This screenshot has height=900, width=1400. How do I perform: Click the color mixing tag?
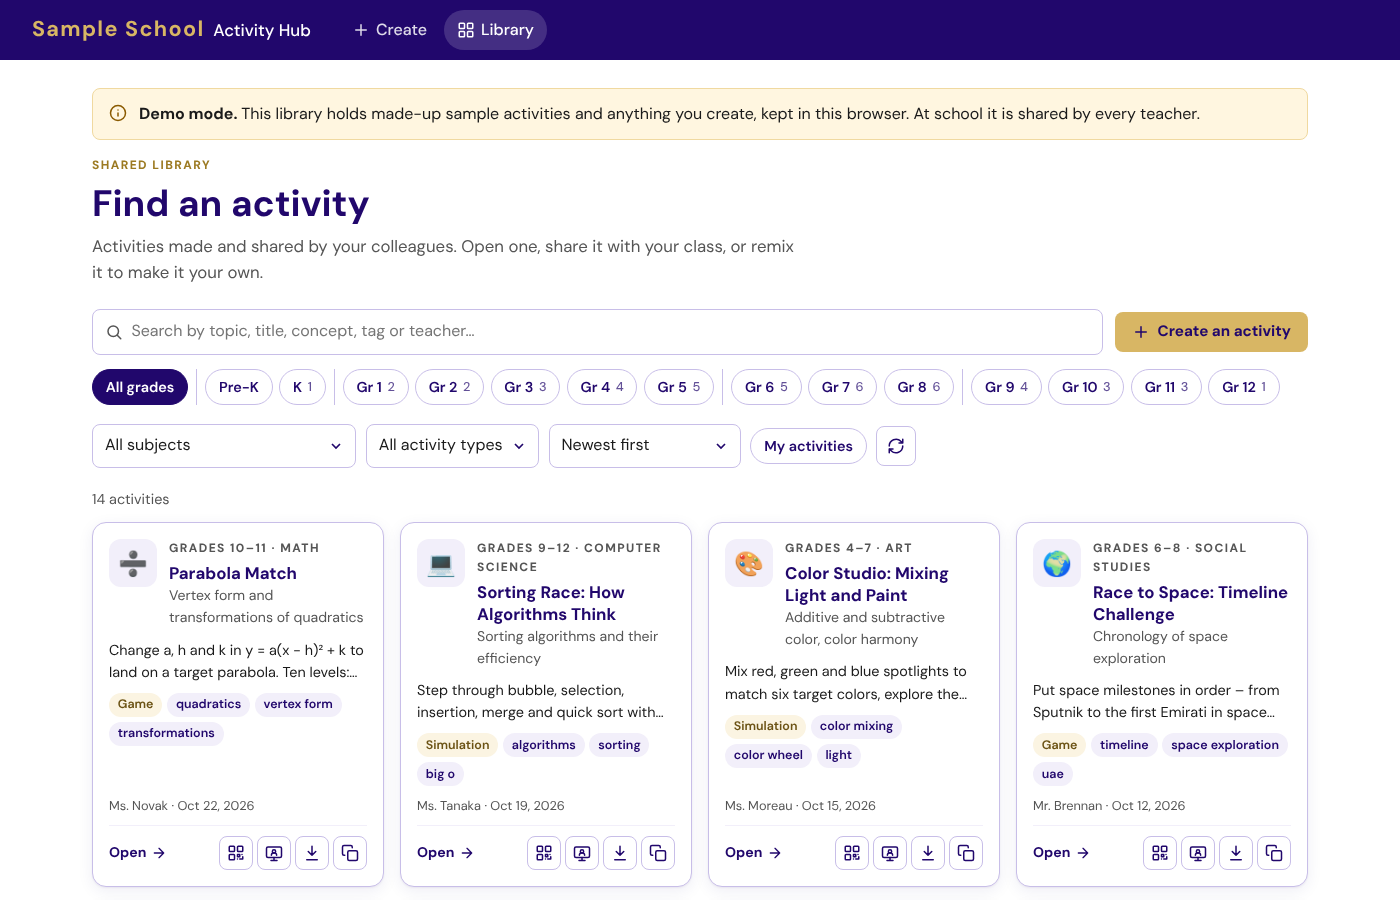tap(856, 726)
